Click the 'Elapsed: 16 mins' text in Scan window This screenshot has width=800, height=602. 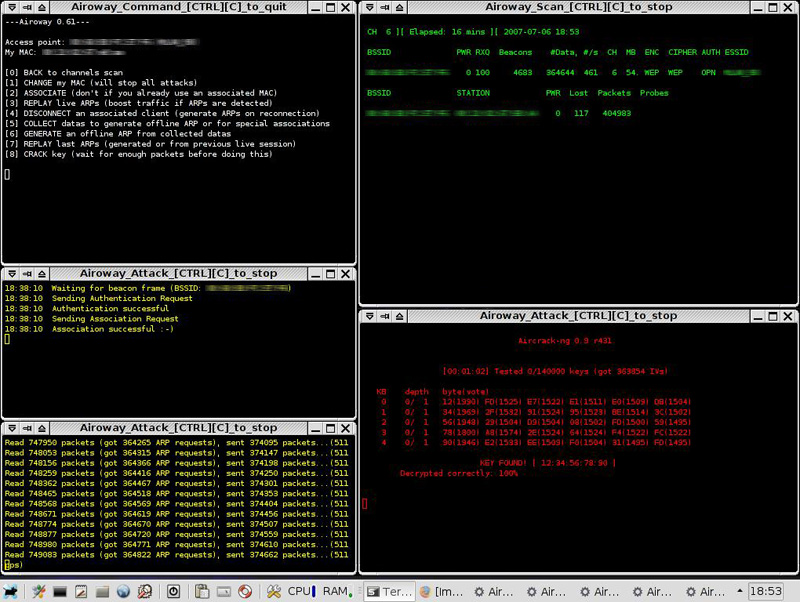(447, 32)
